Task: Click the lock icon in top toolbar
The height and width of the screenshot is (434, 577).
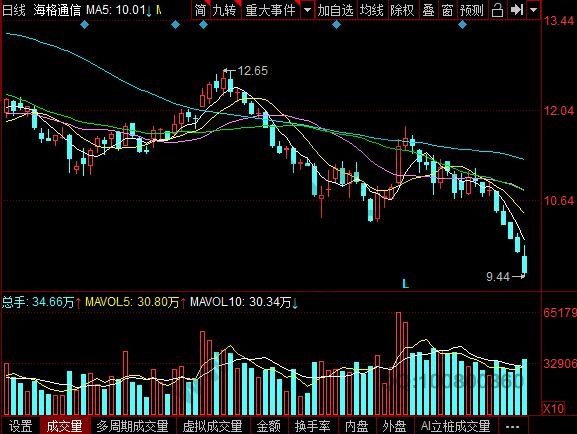Action: tap(498, 10)
